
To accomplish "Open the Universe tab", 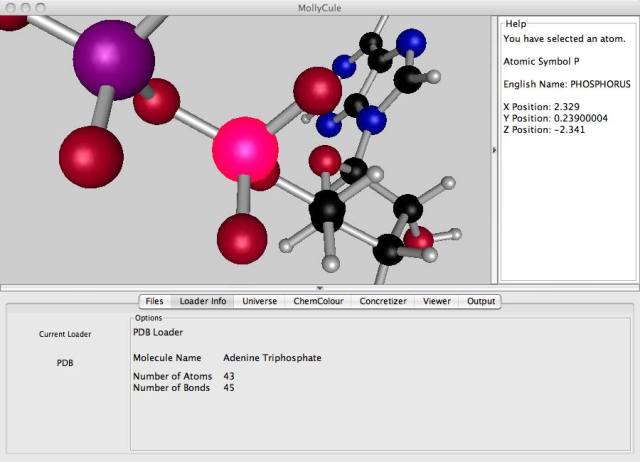I will click(259, 301).
